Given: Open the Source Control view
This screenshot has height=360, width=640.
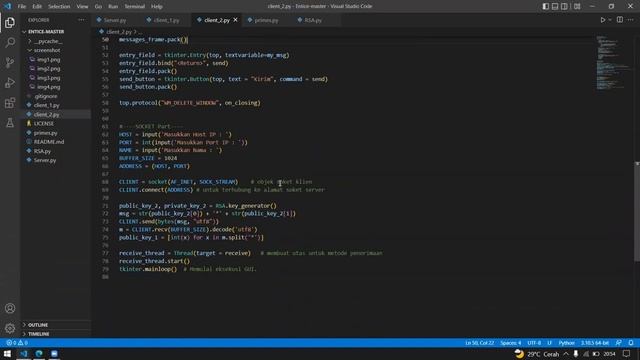Looking at the screenshot, I should tap(10, 62).
